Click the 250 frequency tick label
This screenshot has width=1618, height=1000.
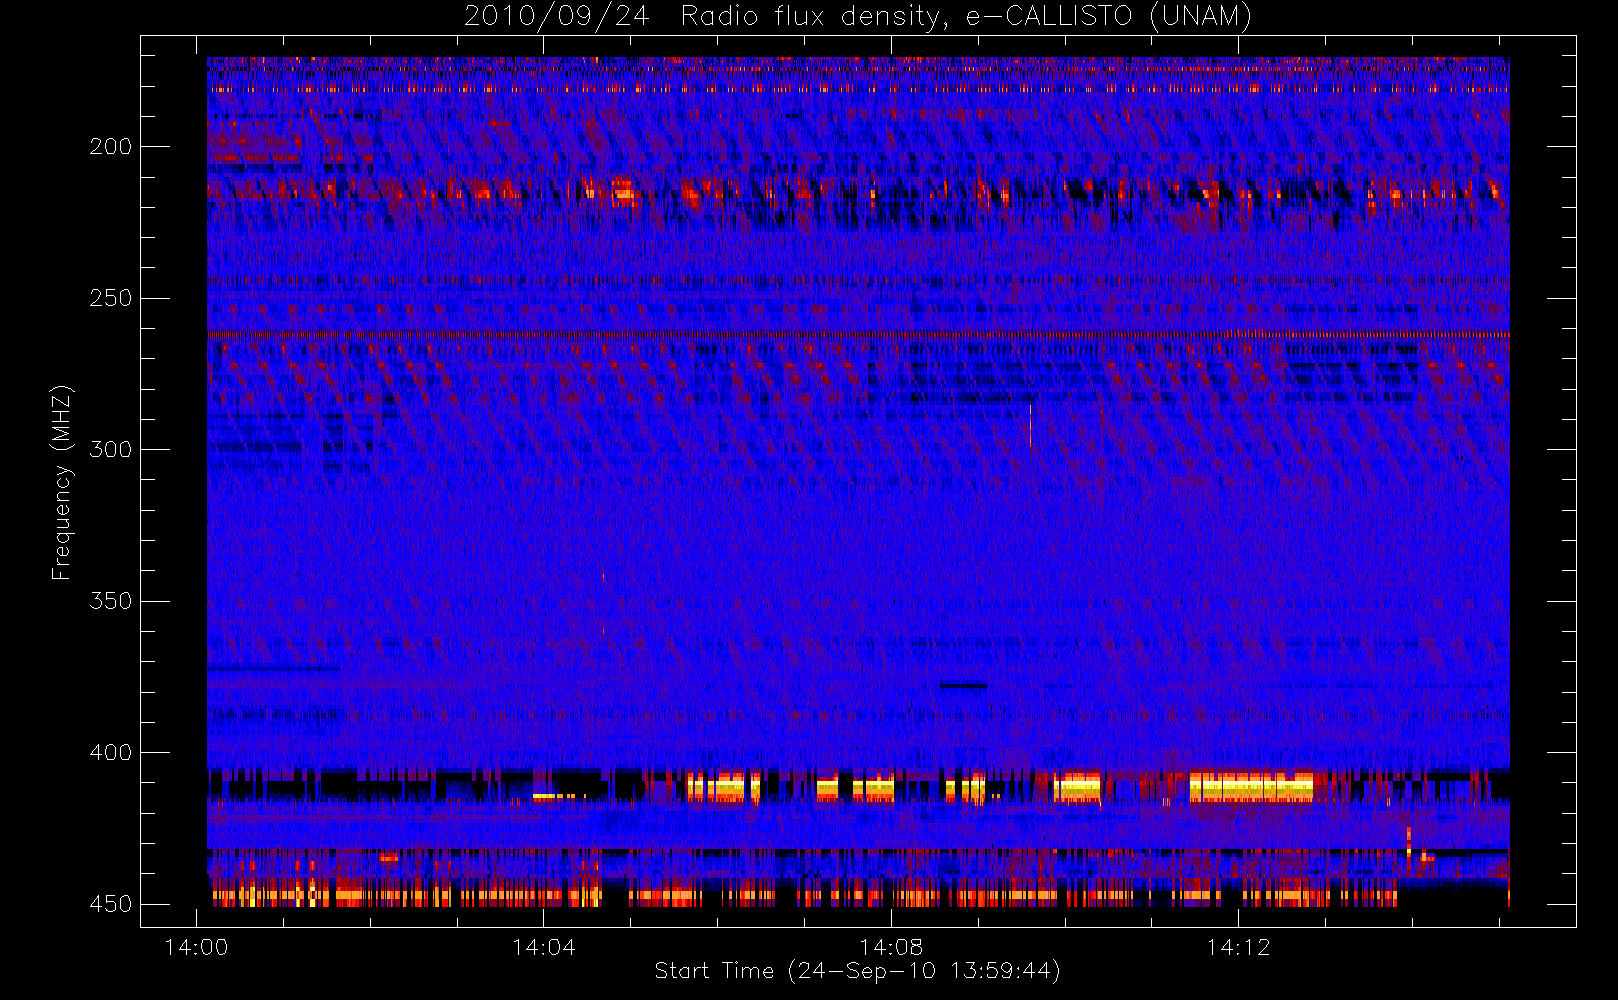point(110,298)
